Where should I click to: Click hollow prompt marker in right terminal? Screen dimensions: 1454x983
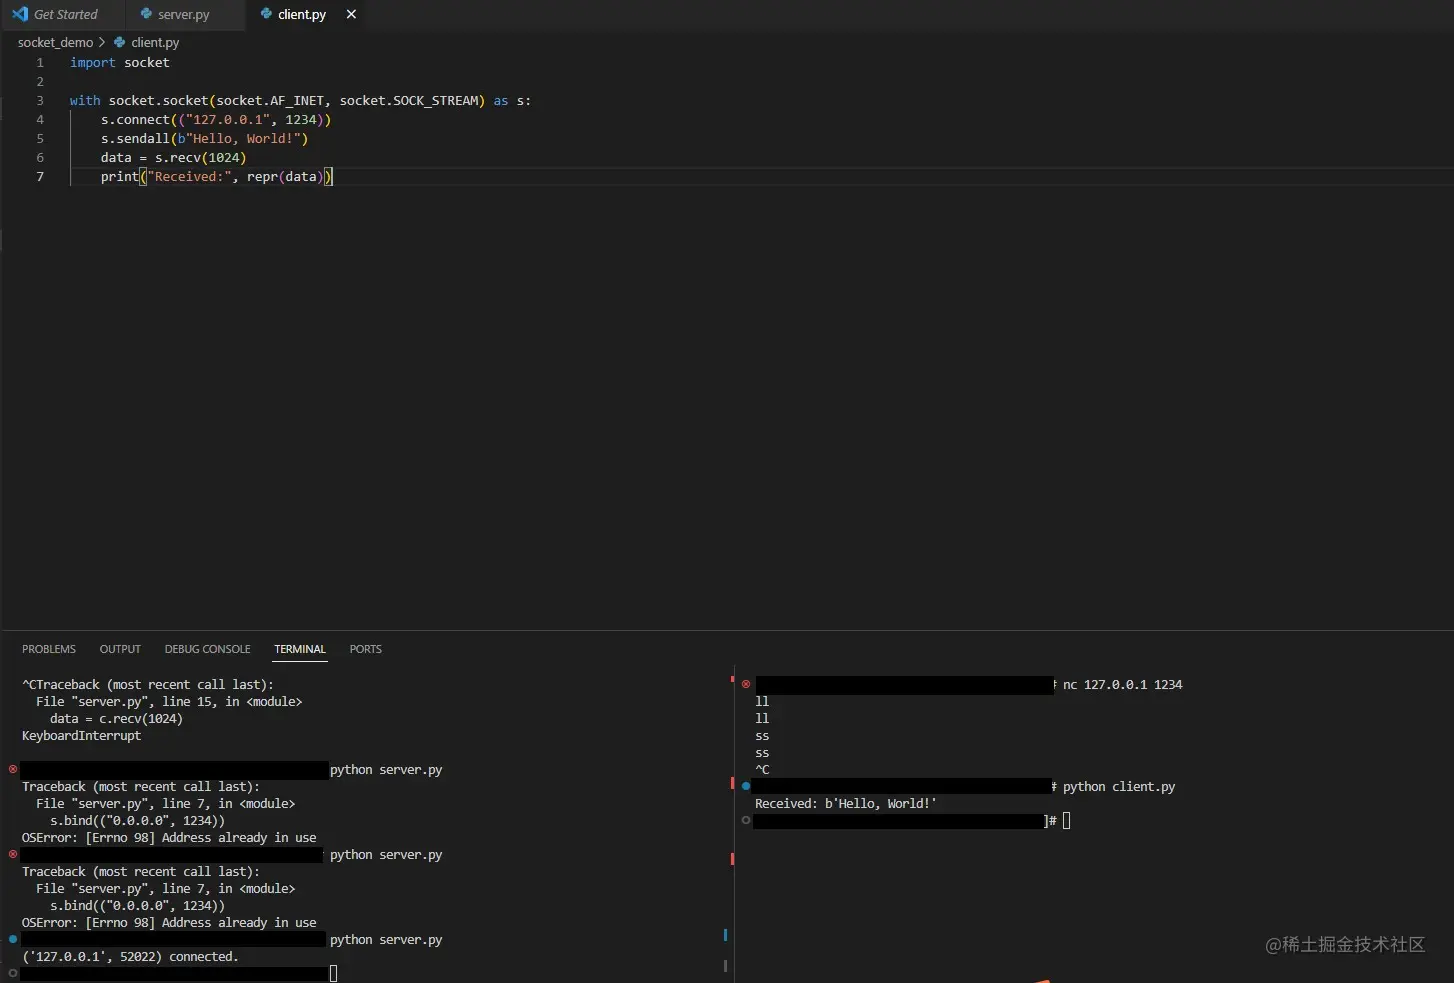point(746,820)
